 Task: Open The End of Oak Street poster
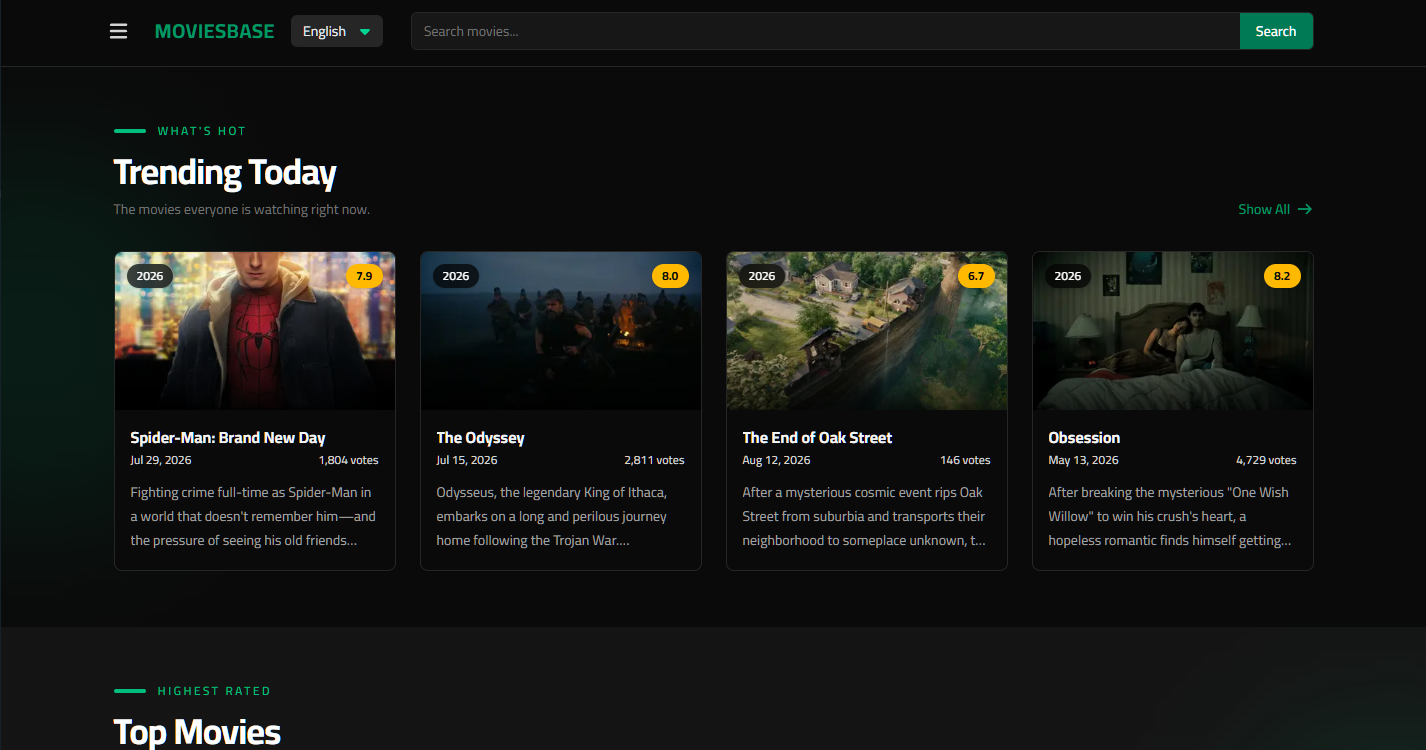[867, 331]
